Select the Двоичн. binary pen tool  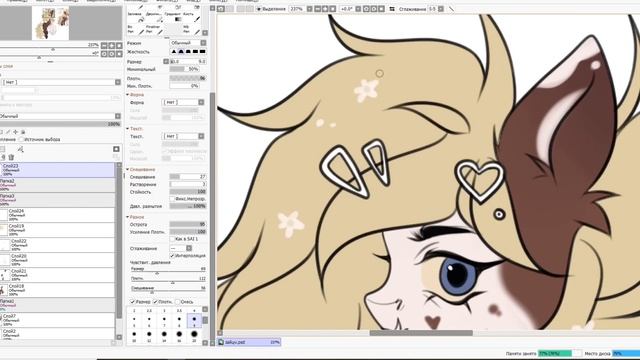click(x=154, y=16)
